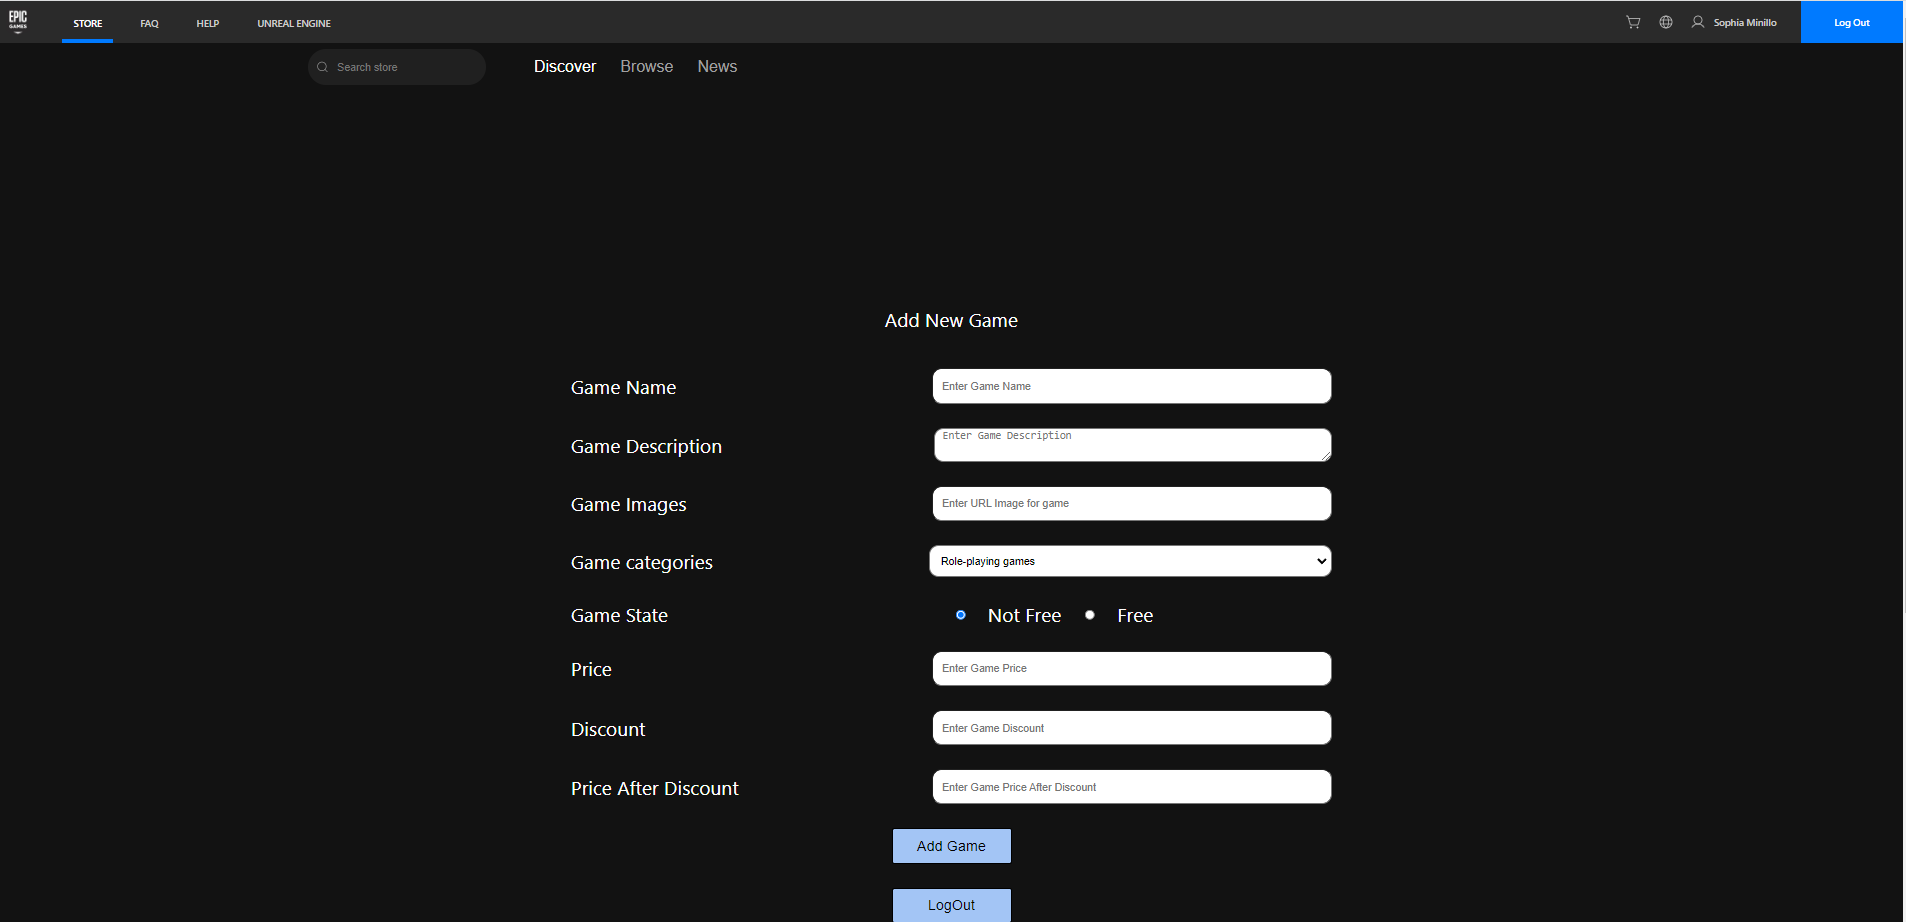Focus the Enter Game Discount field
Image resolution: width=1906 pixels, height=922 pixels.
tap(1132, 728)
